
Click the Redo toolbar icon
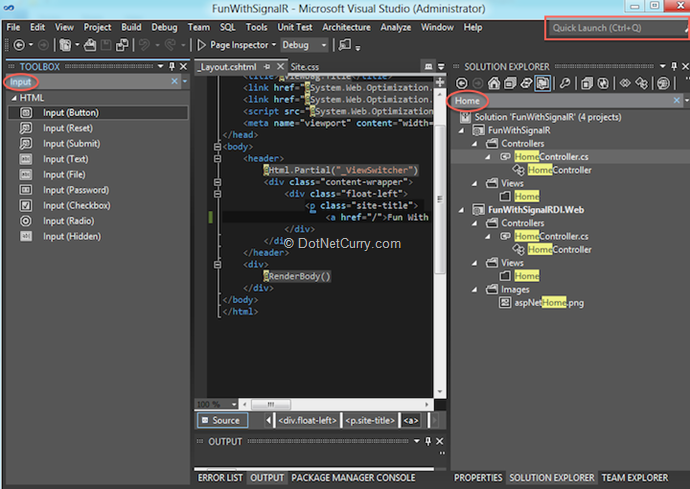pos(170,45)
